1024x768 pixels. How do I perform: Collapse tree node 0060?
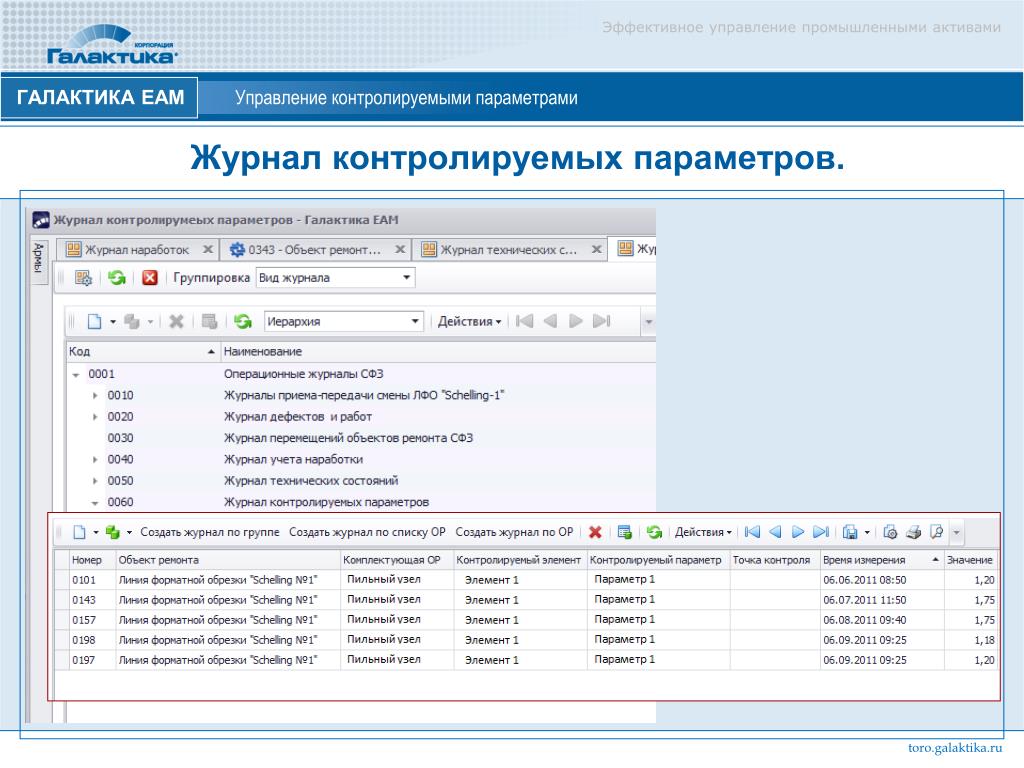[95, 503]
